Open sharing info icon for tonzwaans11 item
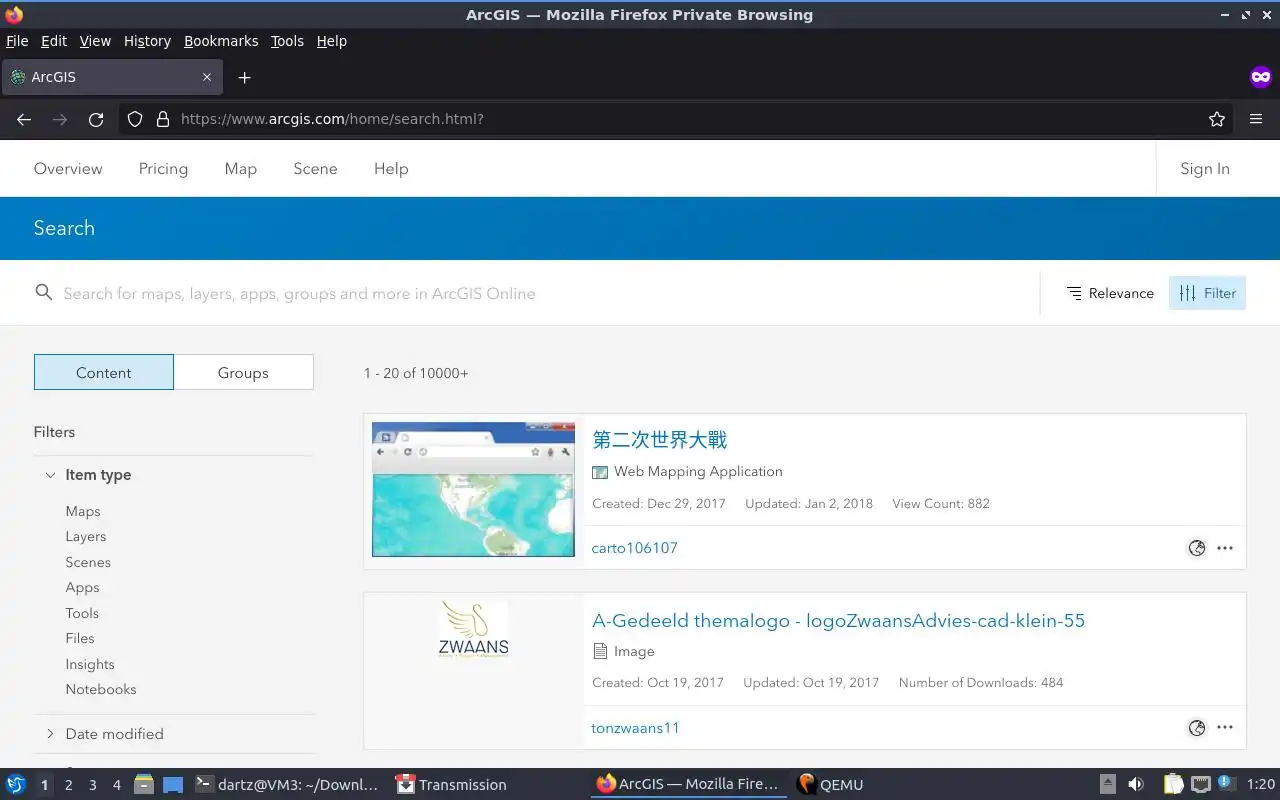 1196,728
